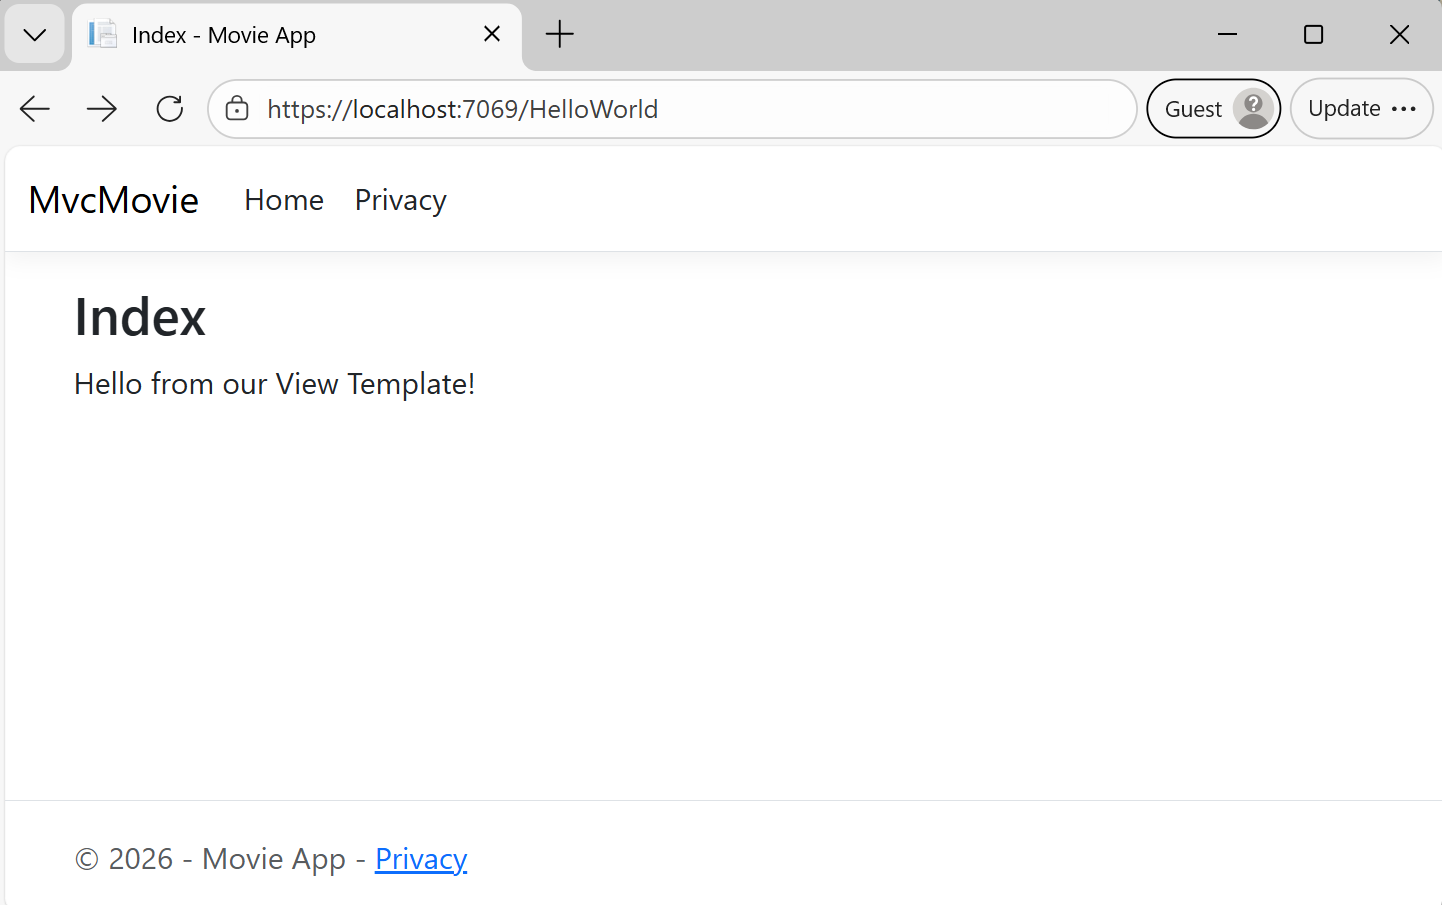Click the Update menu dots icon

1404,109
